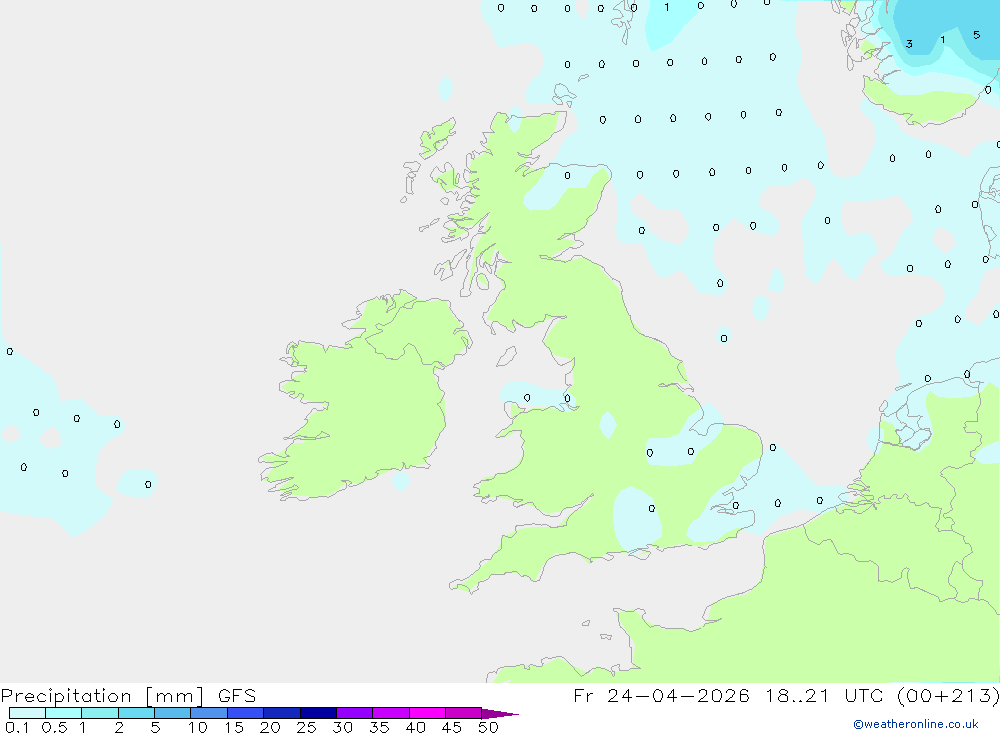Pick the dark navy swatch between 25 and 30
Viewport: 1000px width, 733px height.
pyautogui.click(x=318, y=713)
